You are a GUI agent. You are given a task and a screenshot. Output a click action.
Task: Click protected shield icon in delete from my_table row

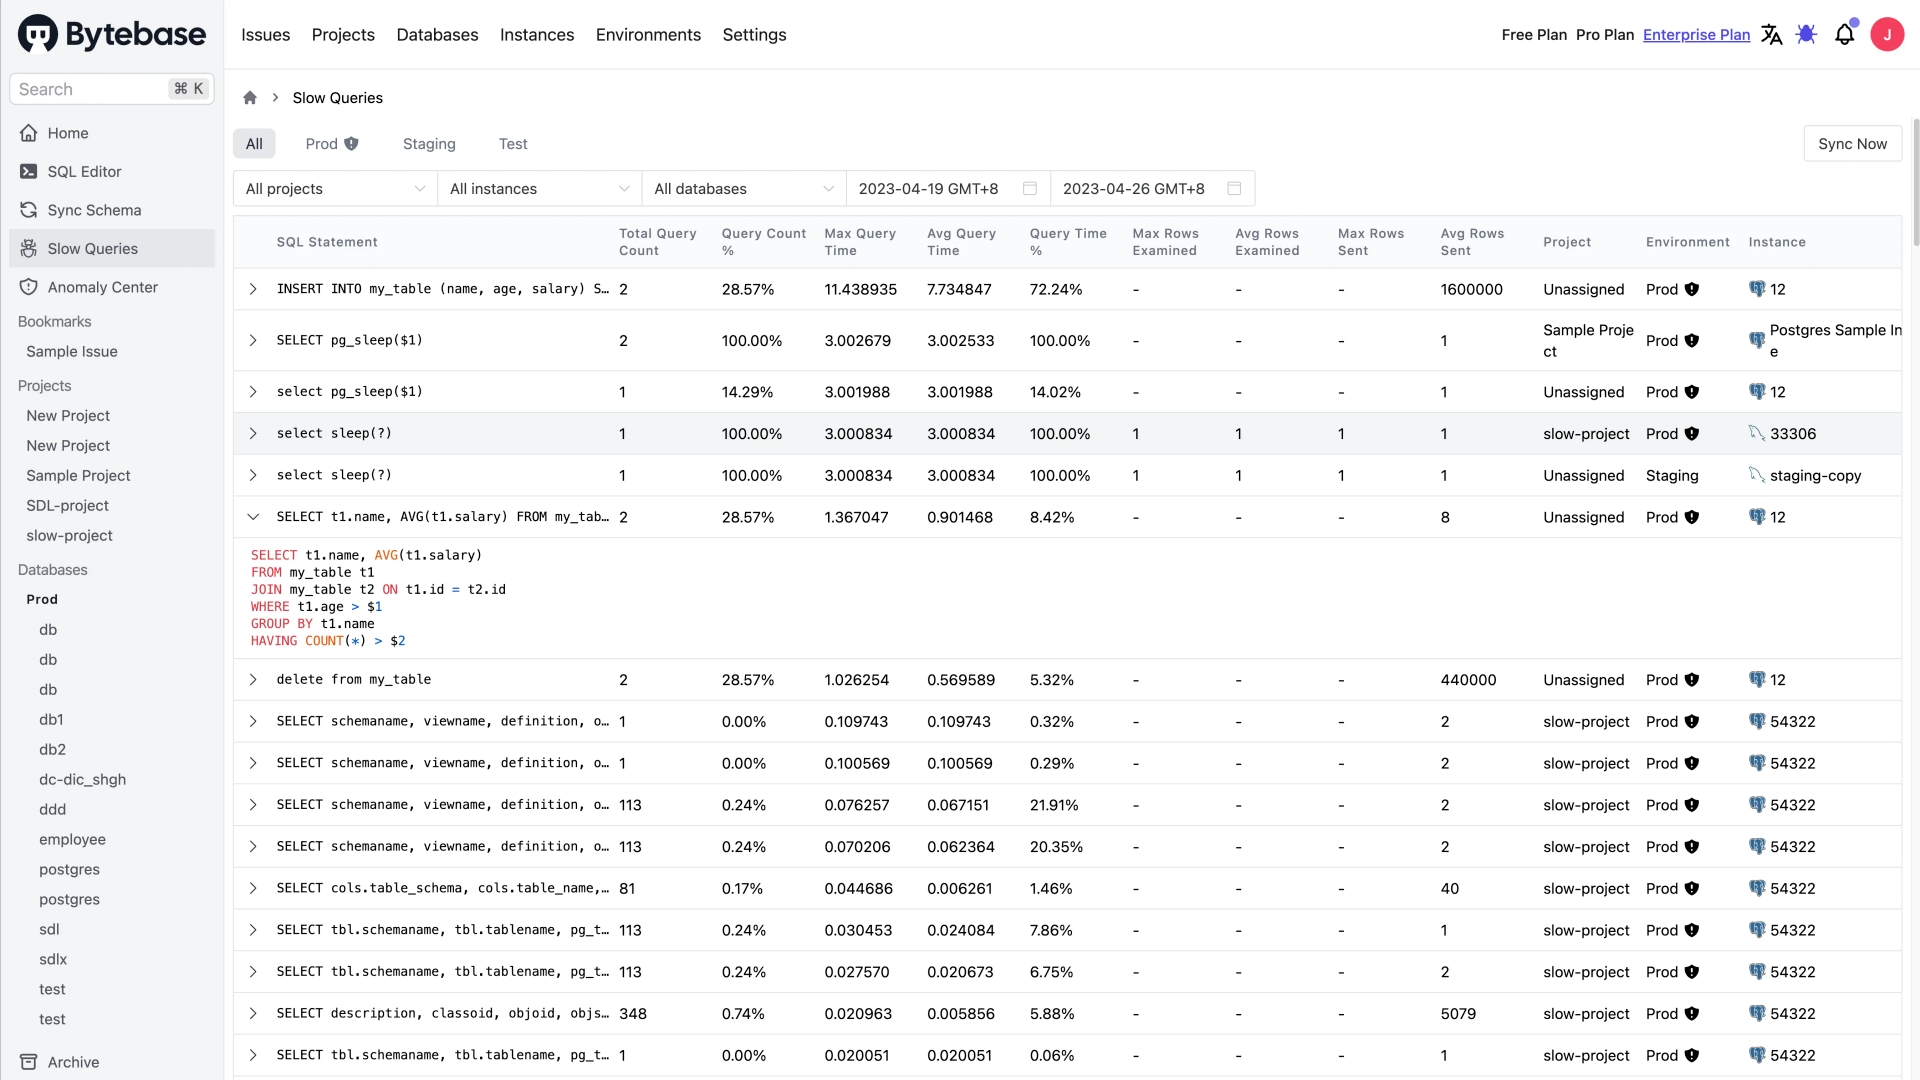click(1692, 680)
